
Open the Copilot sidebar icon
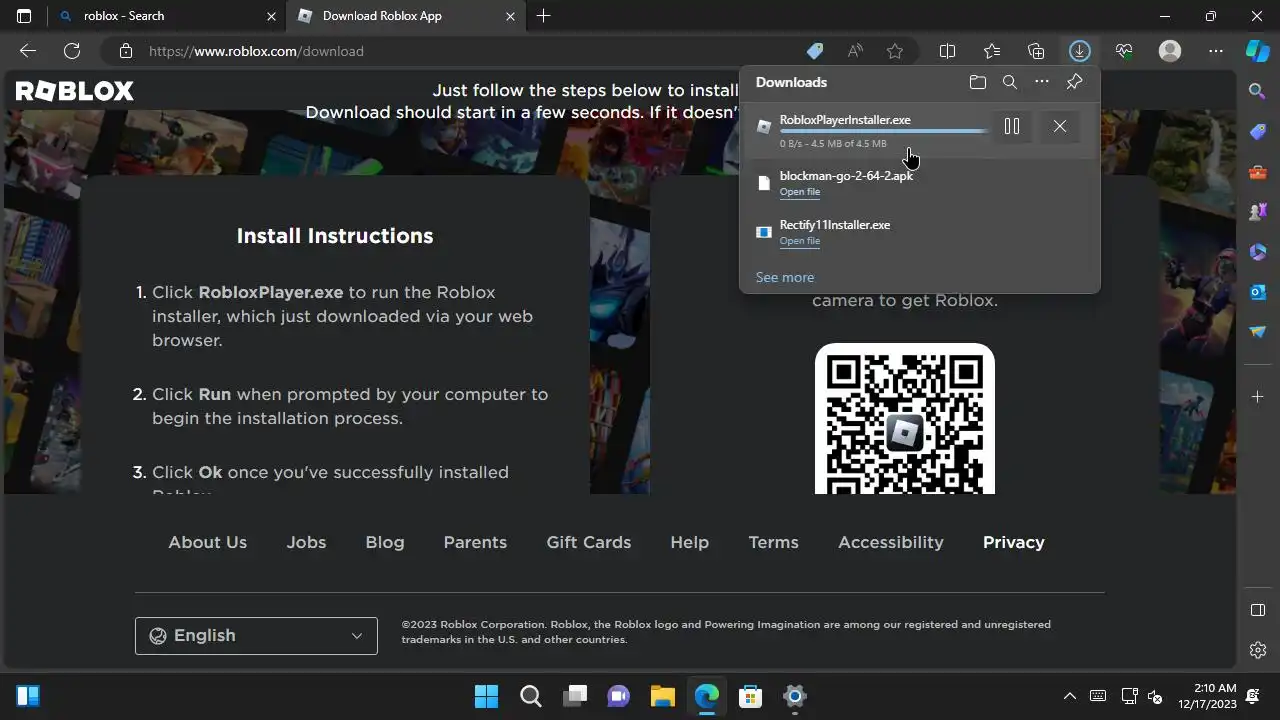pyautogui.click(x=1257, y=51)
